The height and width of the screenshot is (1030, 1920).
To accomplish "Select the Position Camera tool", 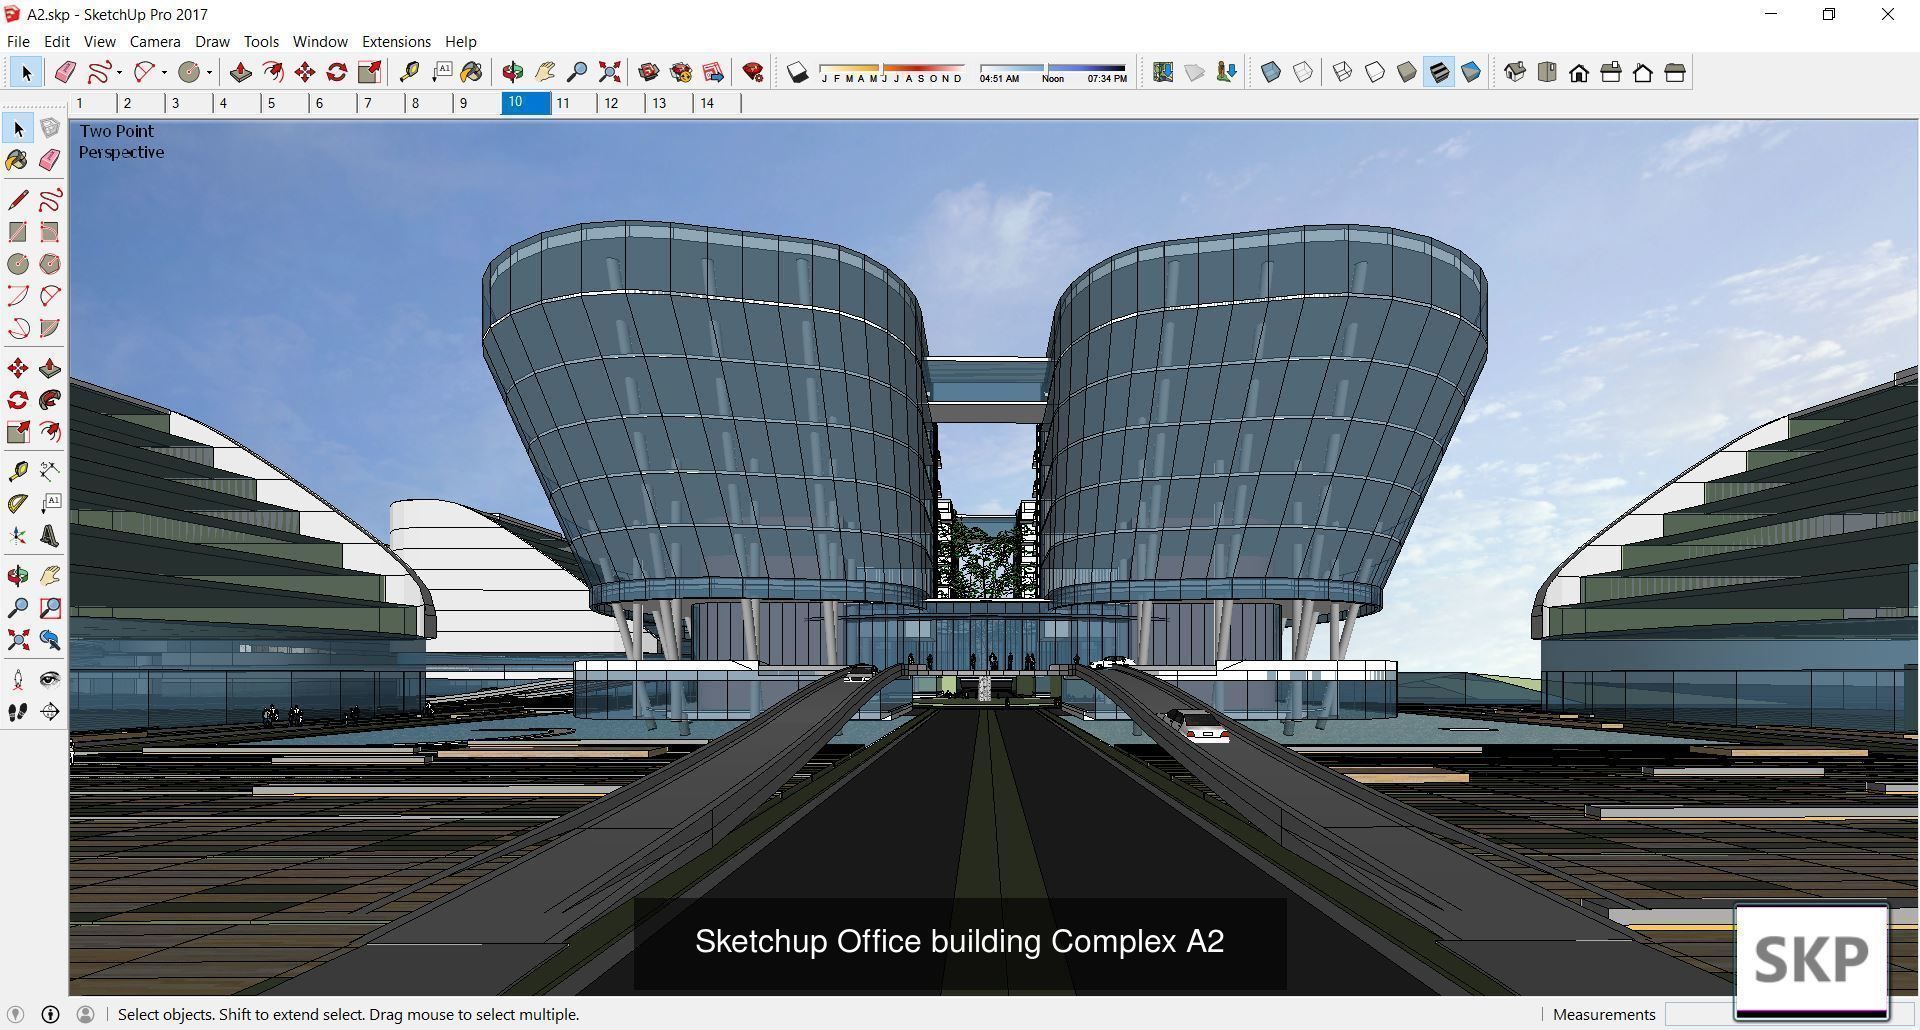I will click(18, 680).
